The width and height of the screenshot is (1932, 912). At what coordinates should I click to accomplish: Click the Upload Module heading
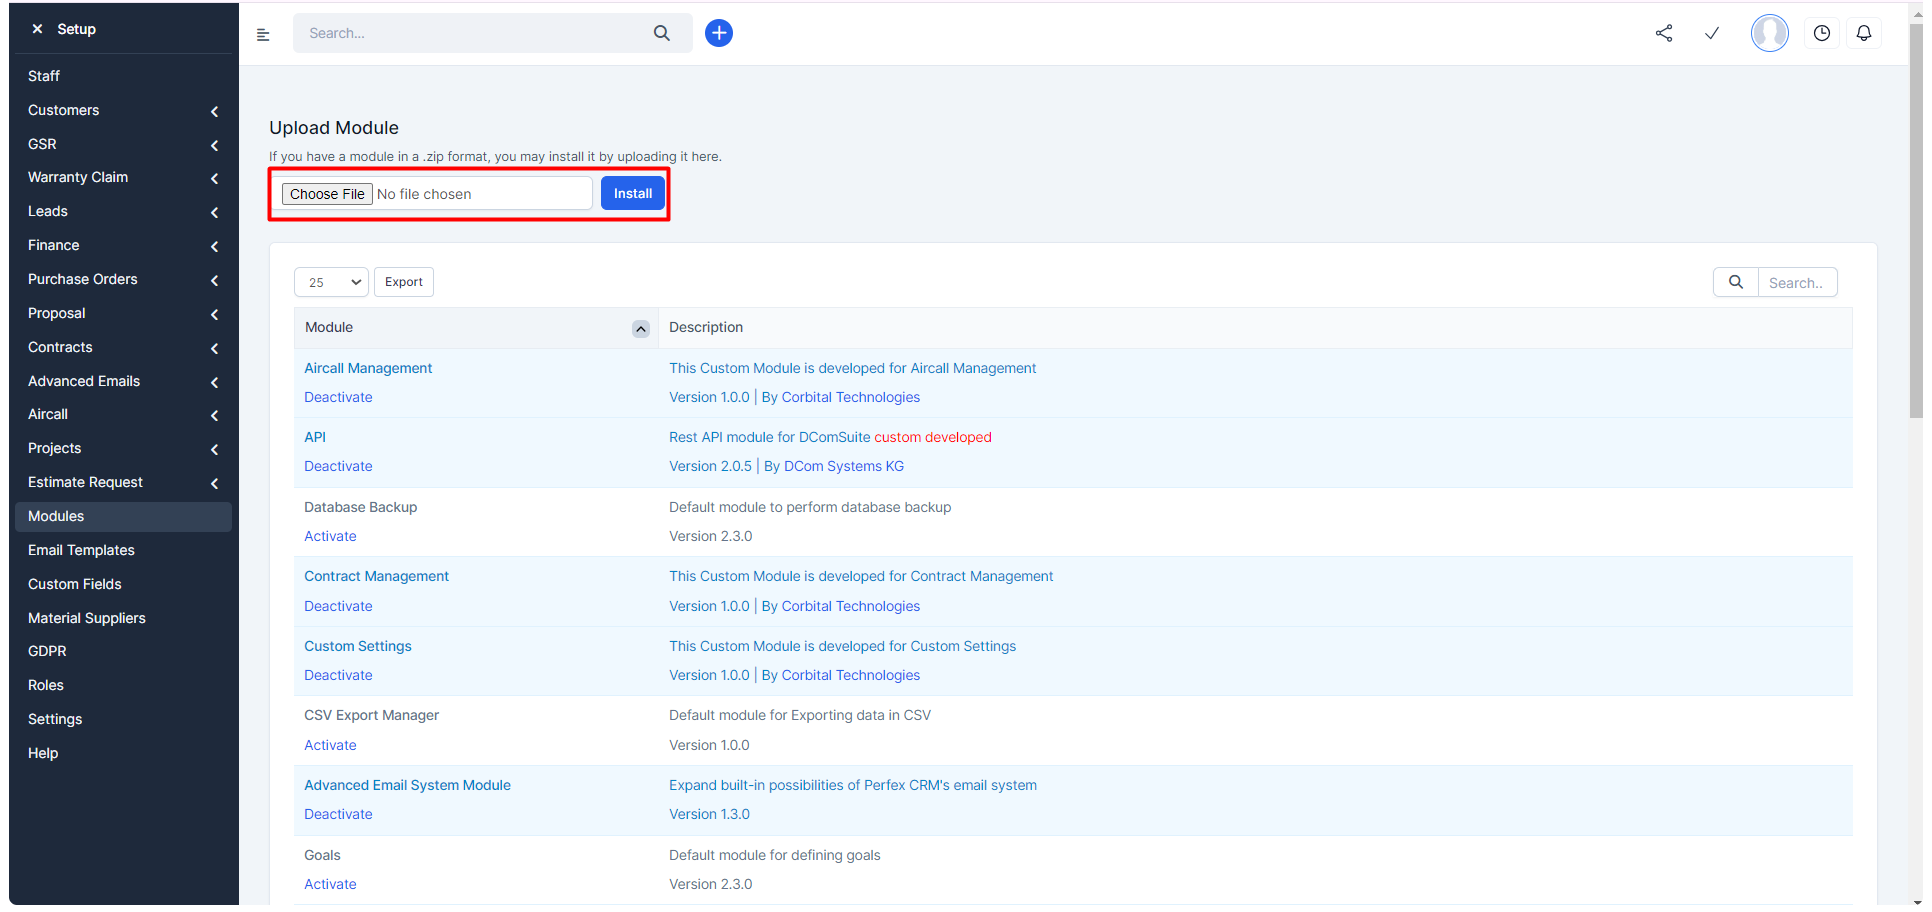pos(334,128)
